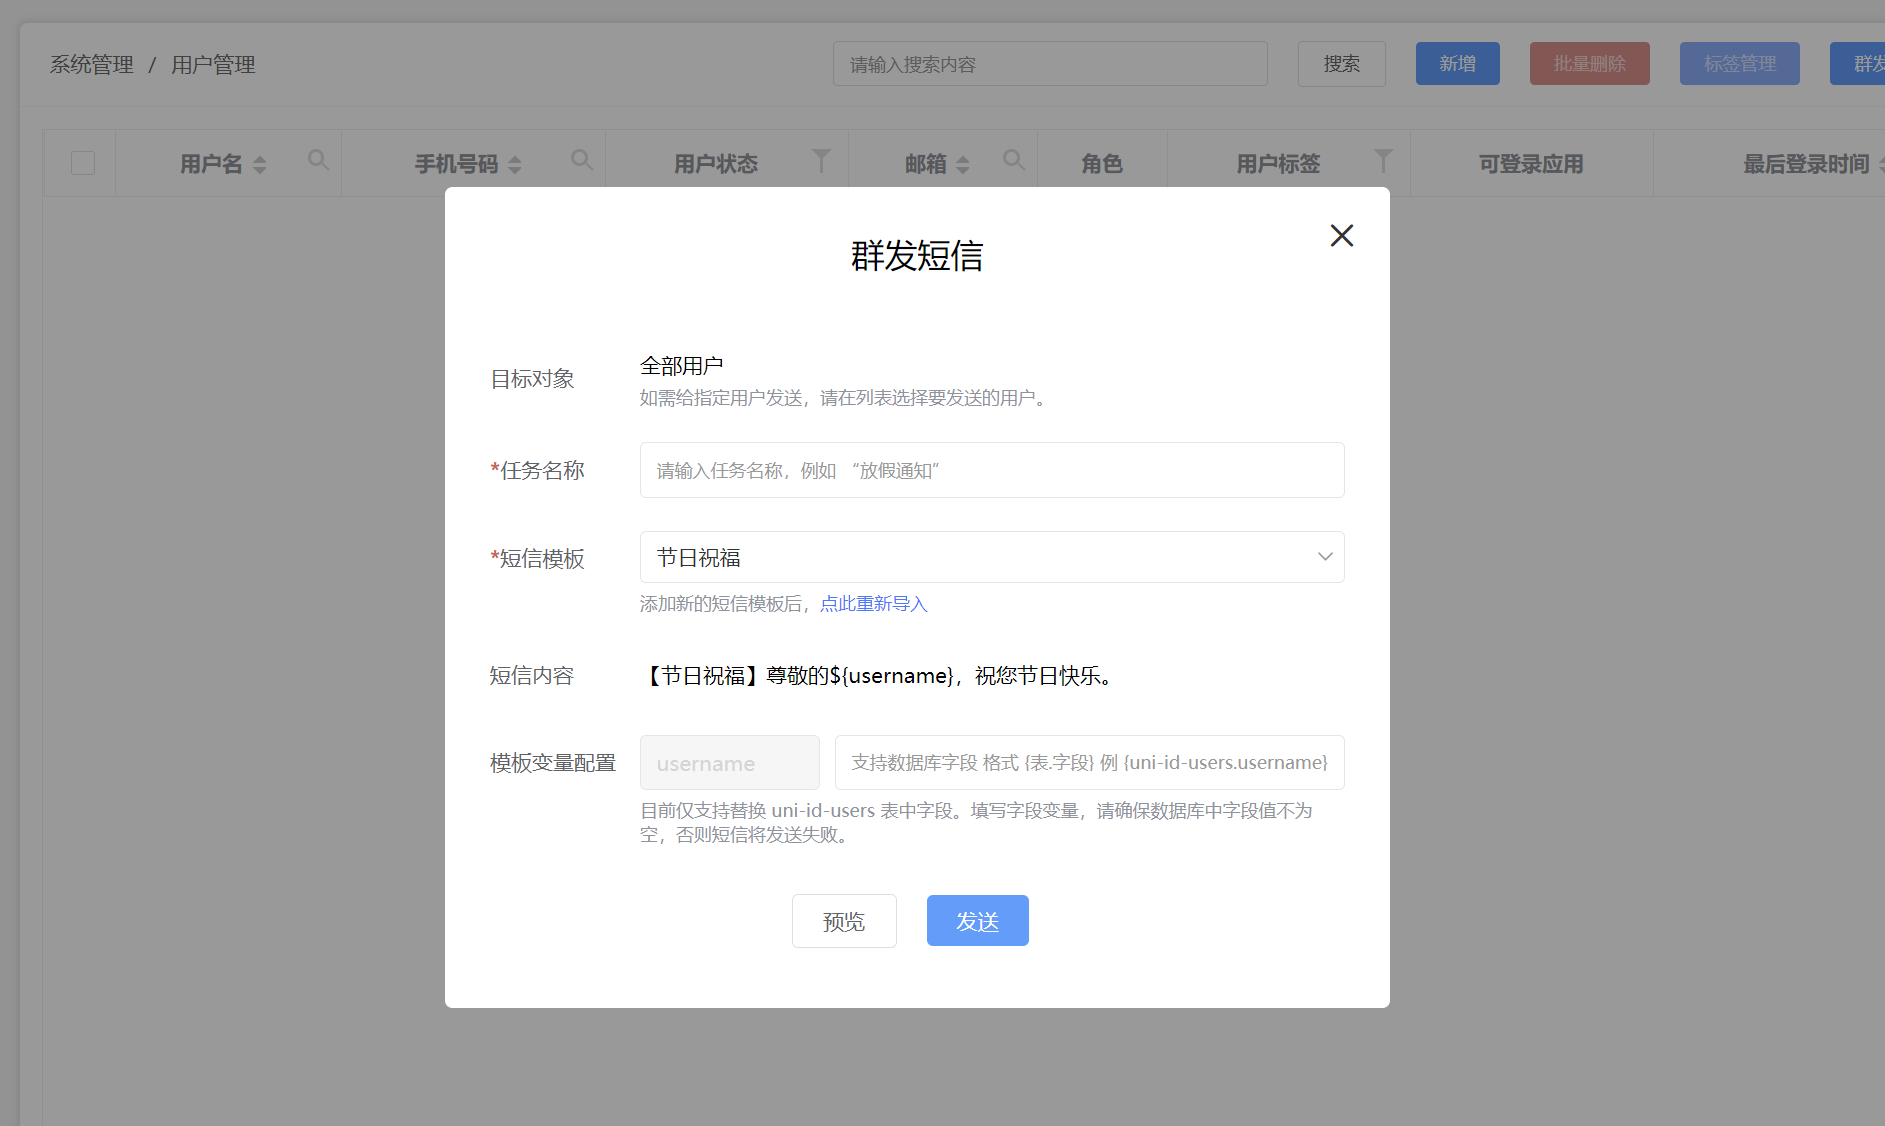Open the filter icon in 用户标签 column

[x=1383, y=160]
